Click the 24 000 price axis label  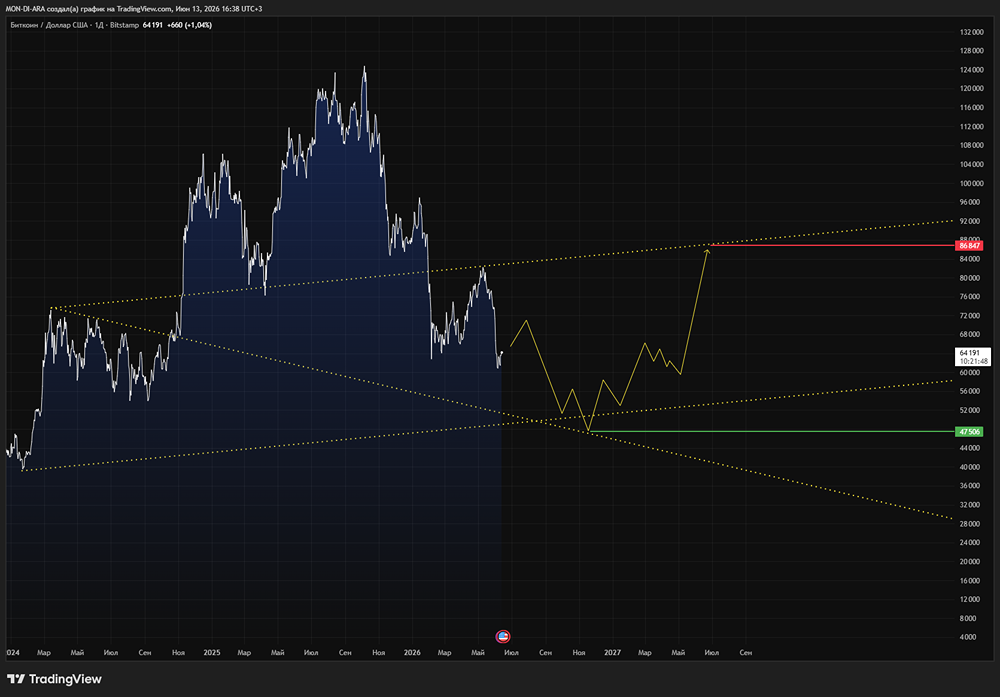click(969, 543)
